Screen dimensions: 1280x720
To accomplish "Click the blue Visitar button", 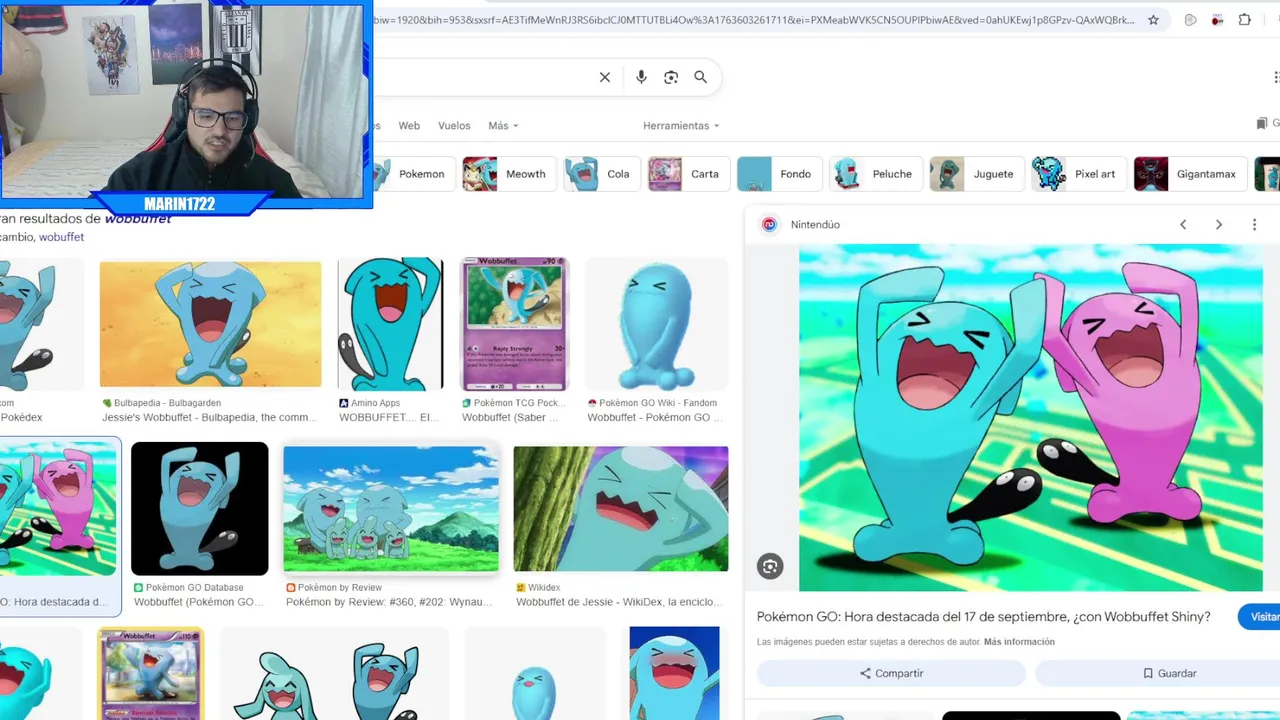I will point(1259,617).
